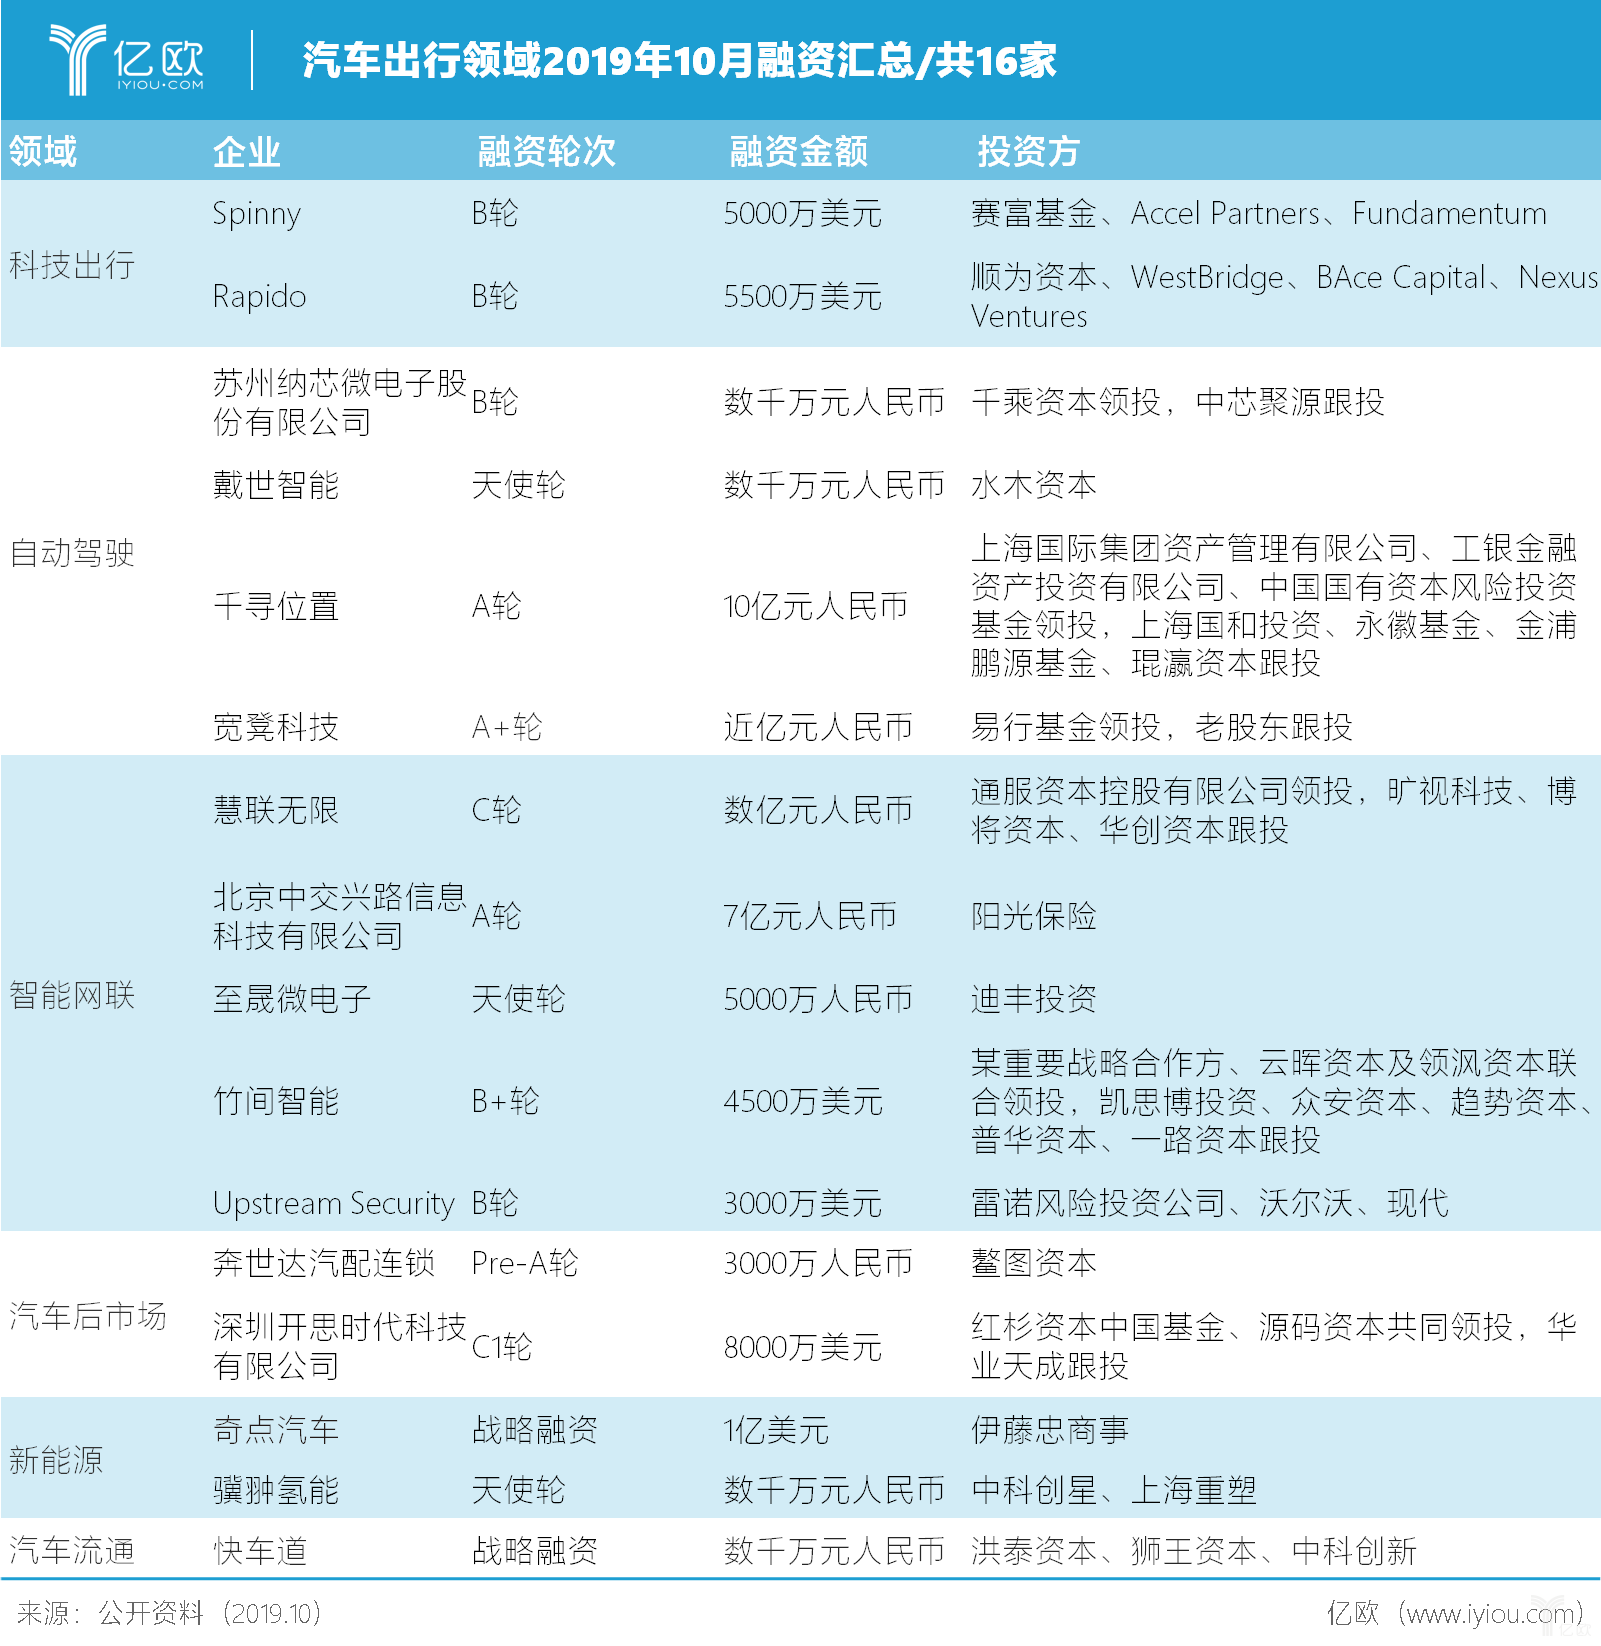The image size is (1601, 1646).
Task: Select 深圳开思时代科技有限公司 company cell
Action: pyautogui.click(x=340, y=1346)
